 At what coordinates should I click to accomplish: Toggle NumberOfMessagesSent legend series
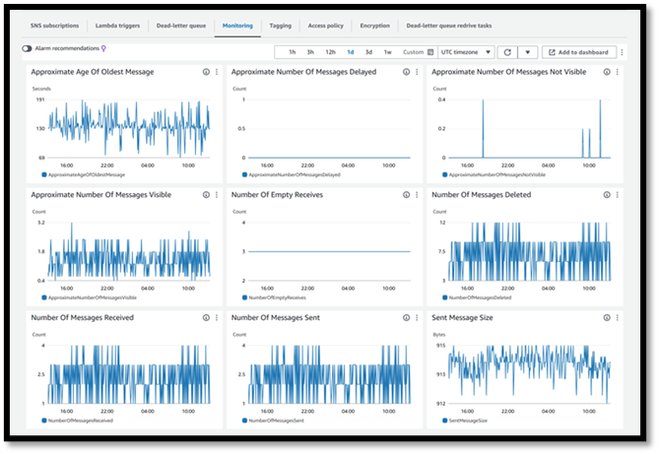pos(273,420)
